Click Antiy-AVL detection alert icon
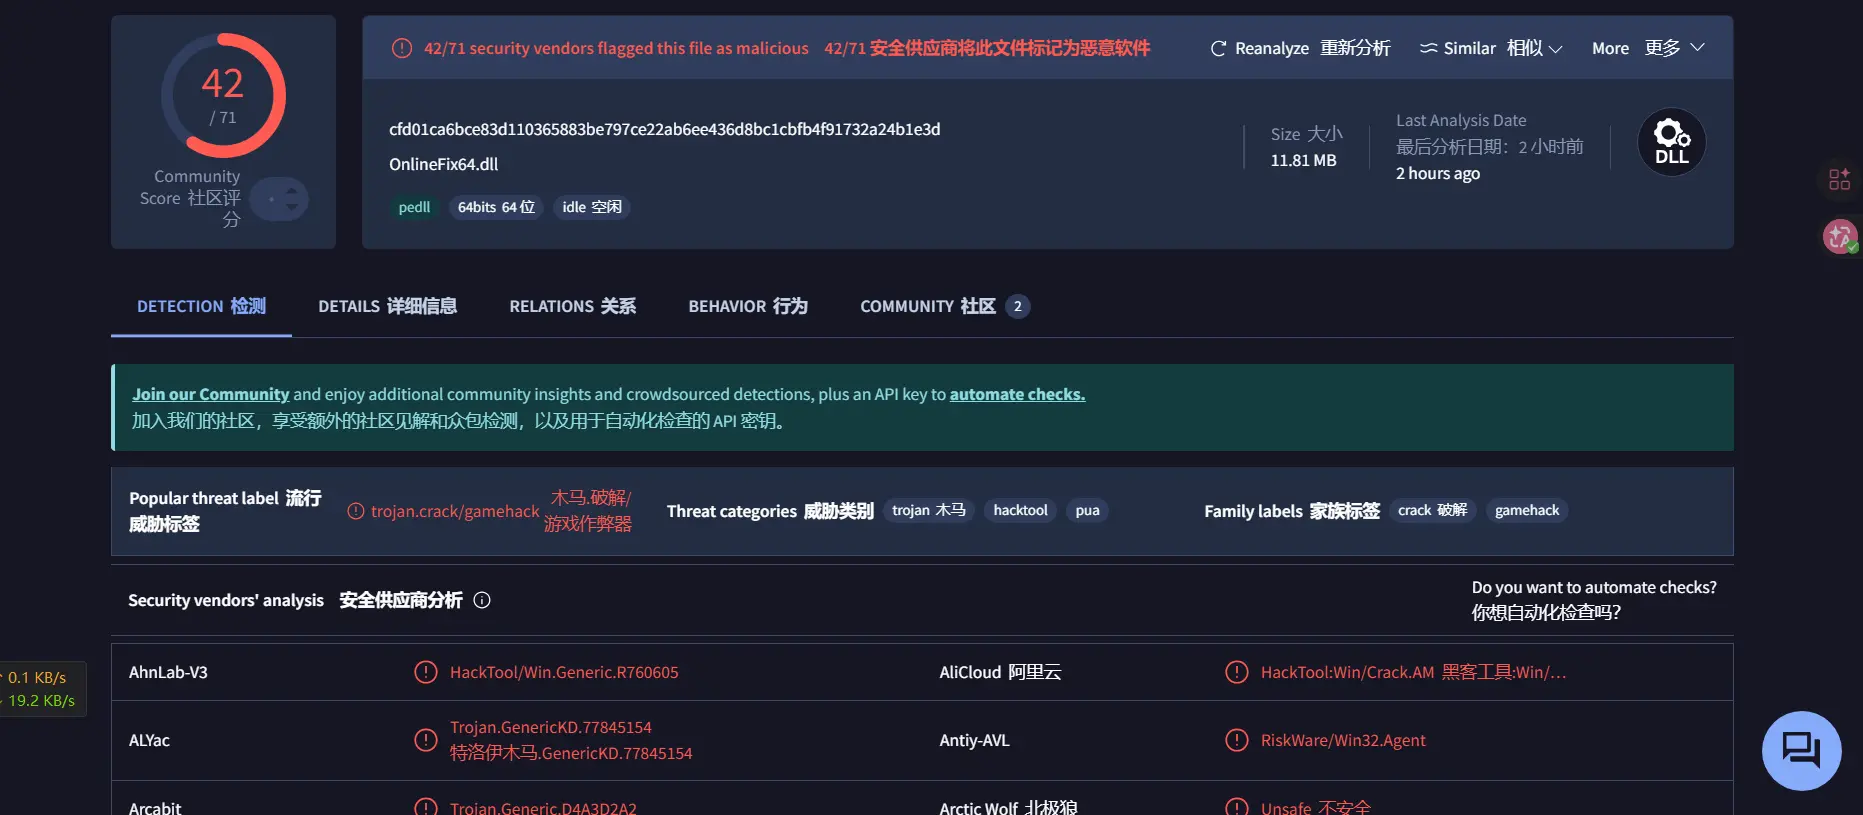 pos(1237,740)
